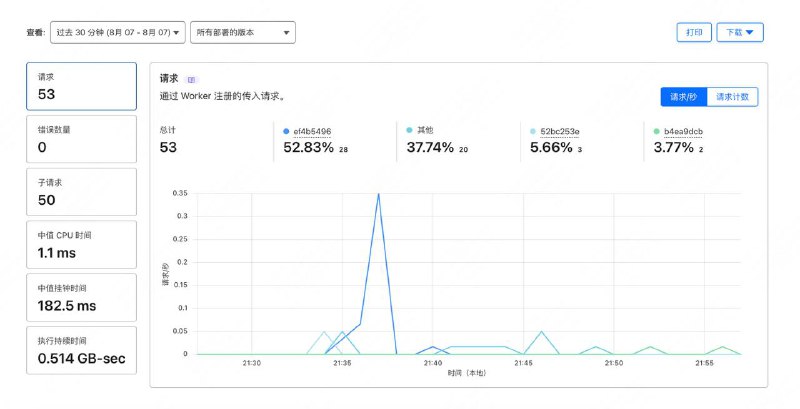Select the 请求 metric card
This screenshot has width=800, height=409.
pos(81,87)
